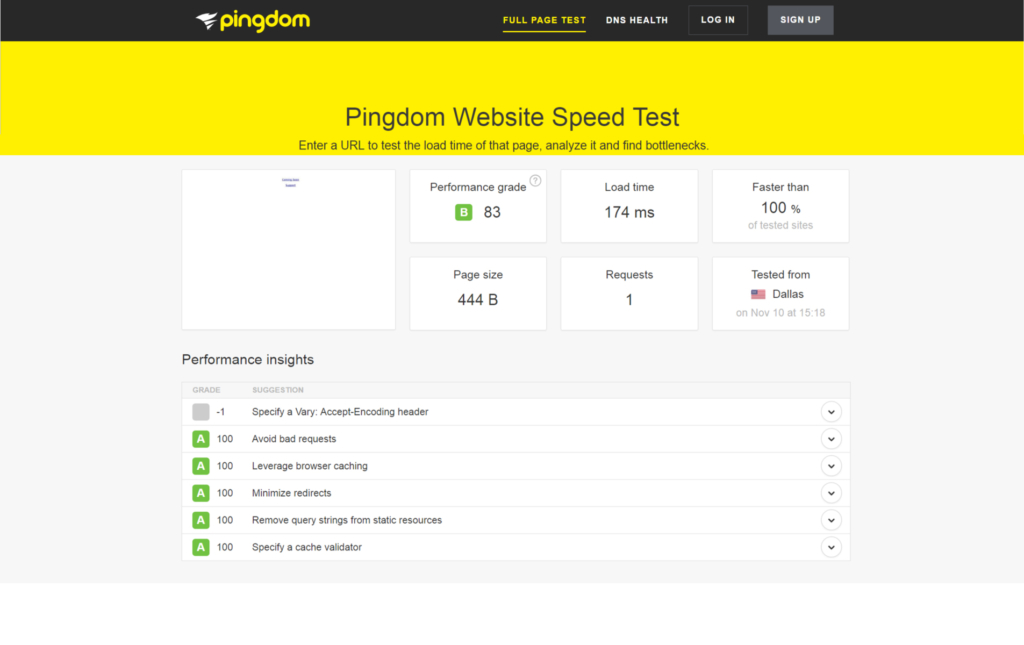
Task: Click the Performance insights heading
Action: click(x=248, y=360)
